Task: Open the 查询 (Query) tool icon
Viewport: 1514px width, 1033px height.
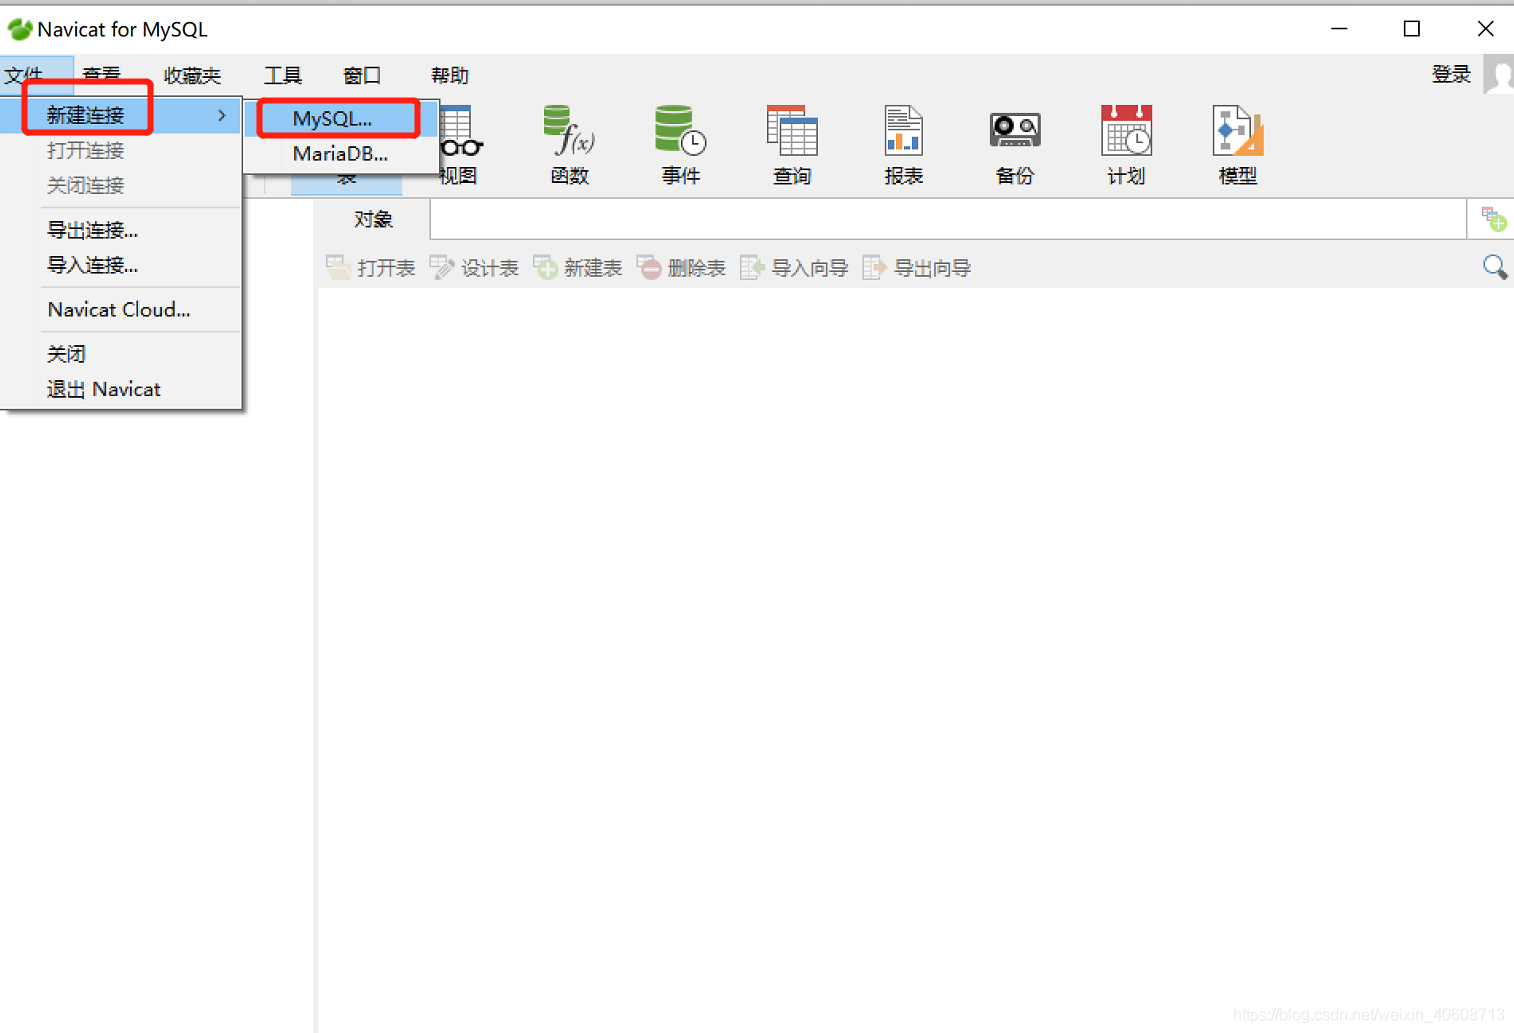Action: tap(791, 143)
